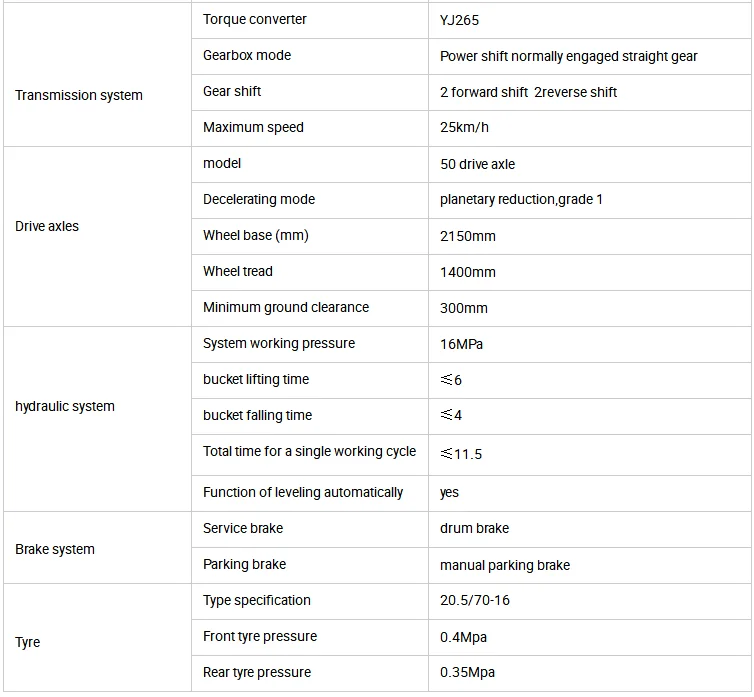Select the 2150mm wheel base value
The height and width of the screenshot is (697, 754).
tap(468, 236)
